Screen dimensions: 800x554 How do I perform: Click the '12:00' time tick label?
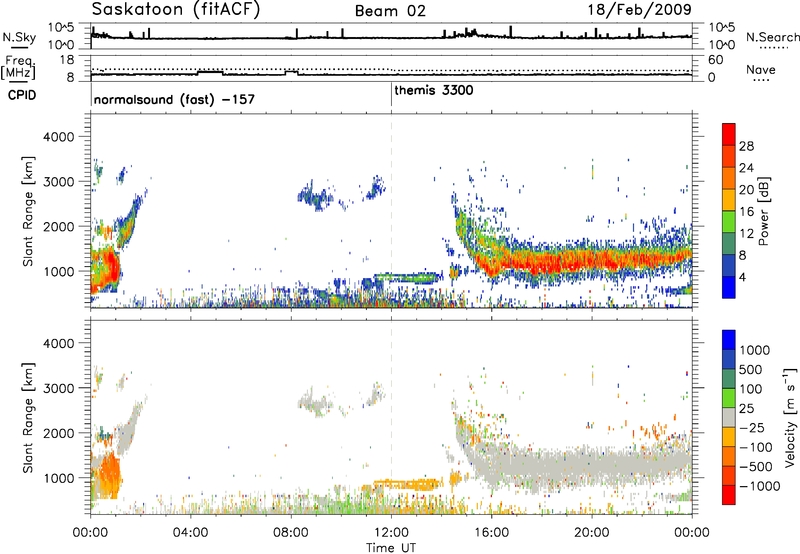(391, 533)
